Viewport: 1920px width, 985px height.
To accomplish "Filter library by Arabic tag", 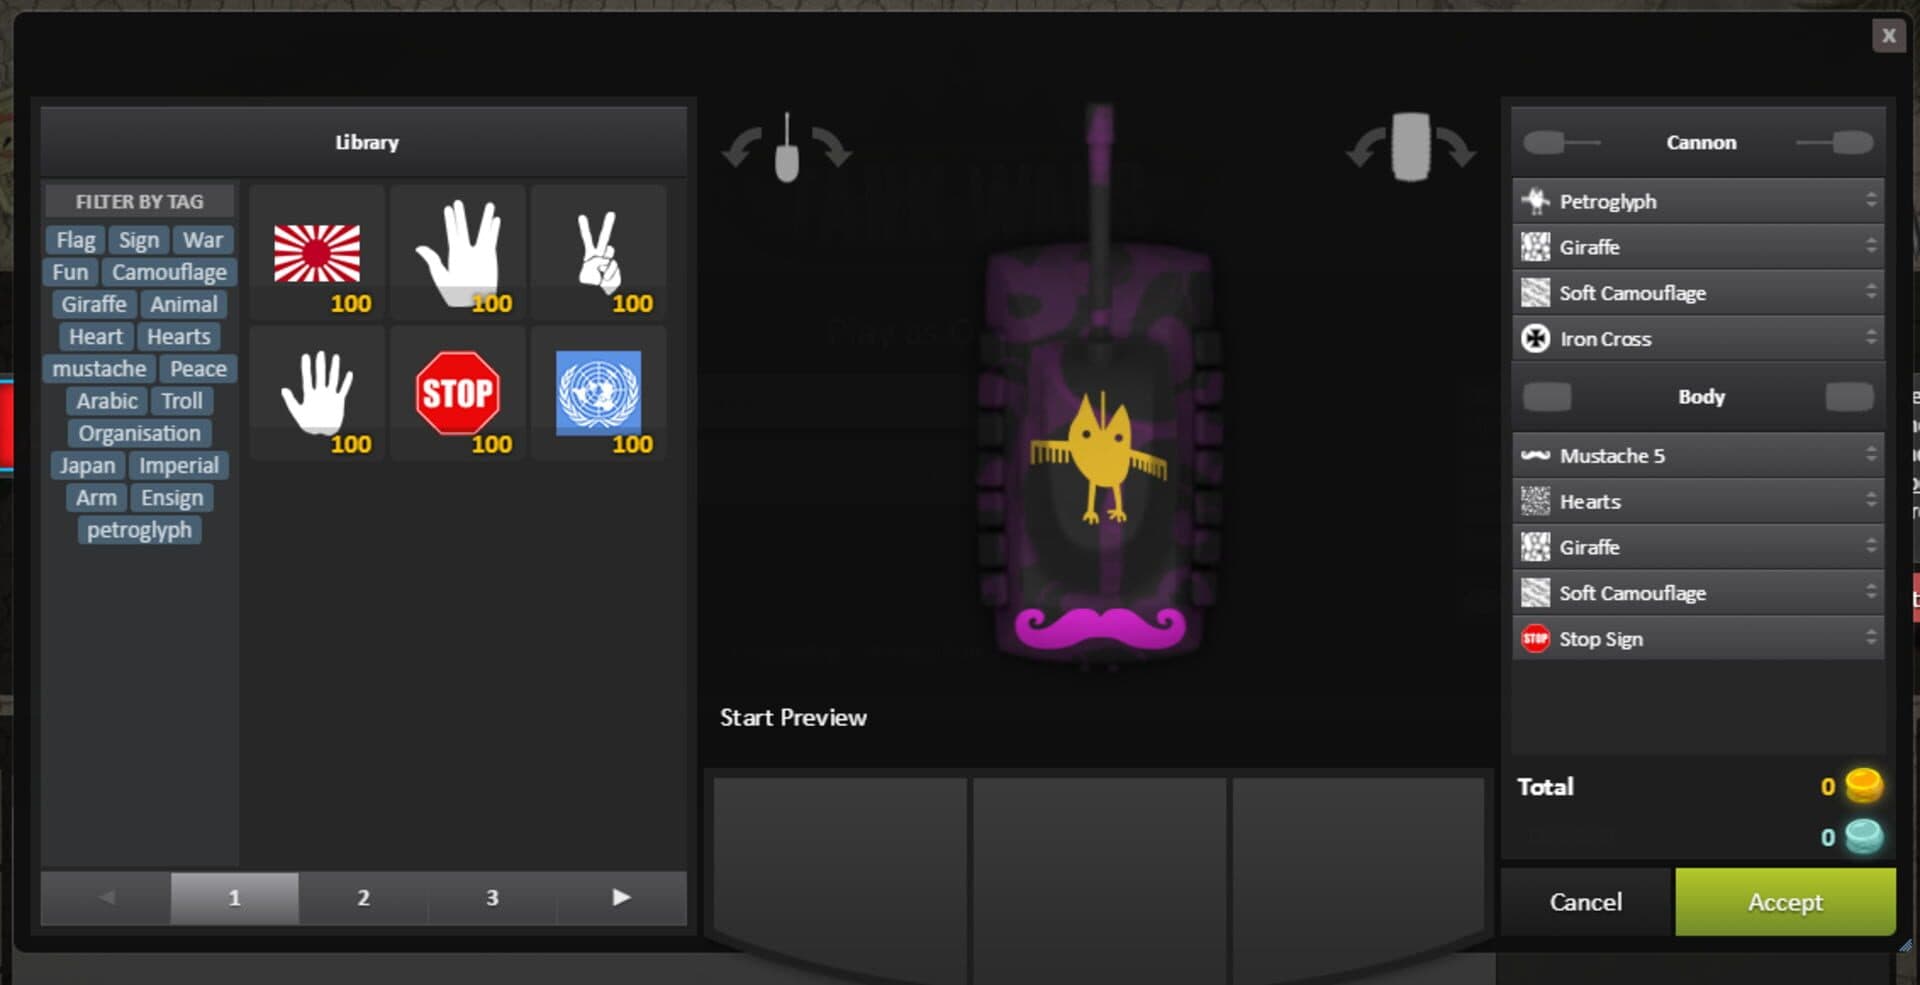I will pyautogui.click(x=107, y=401).
